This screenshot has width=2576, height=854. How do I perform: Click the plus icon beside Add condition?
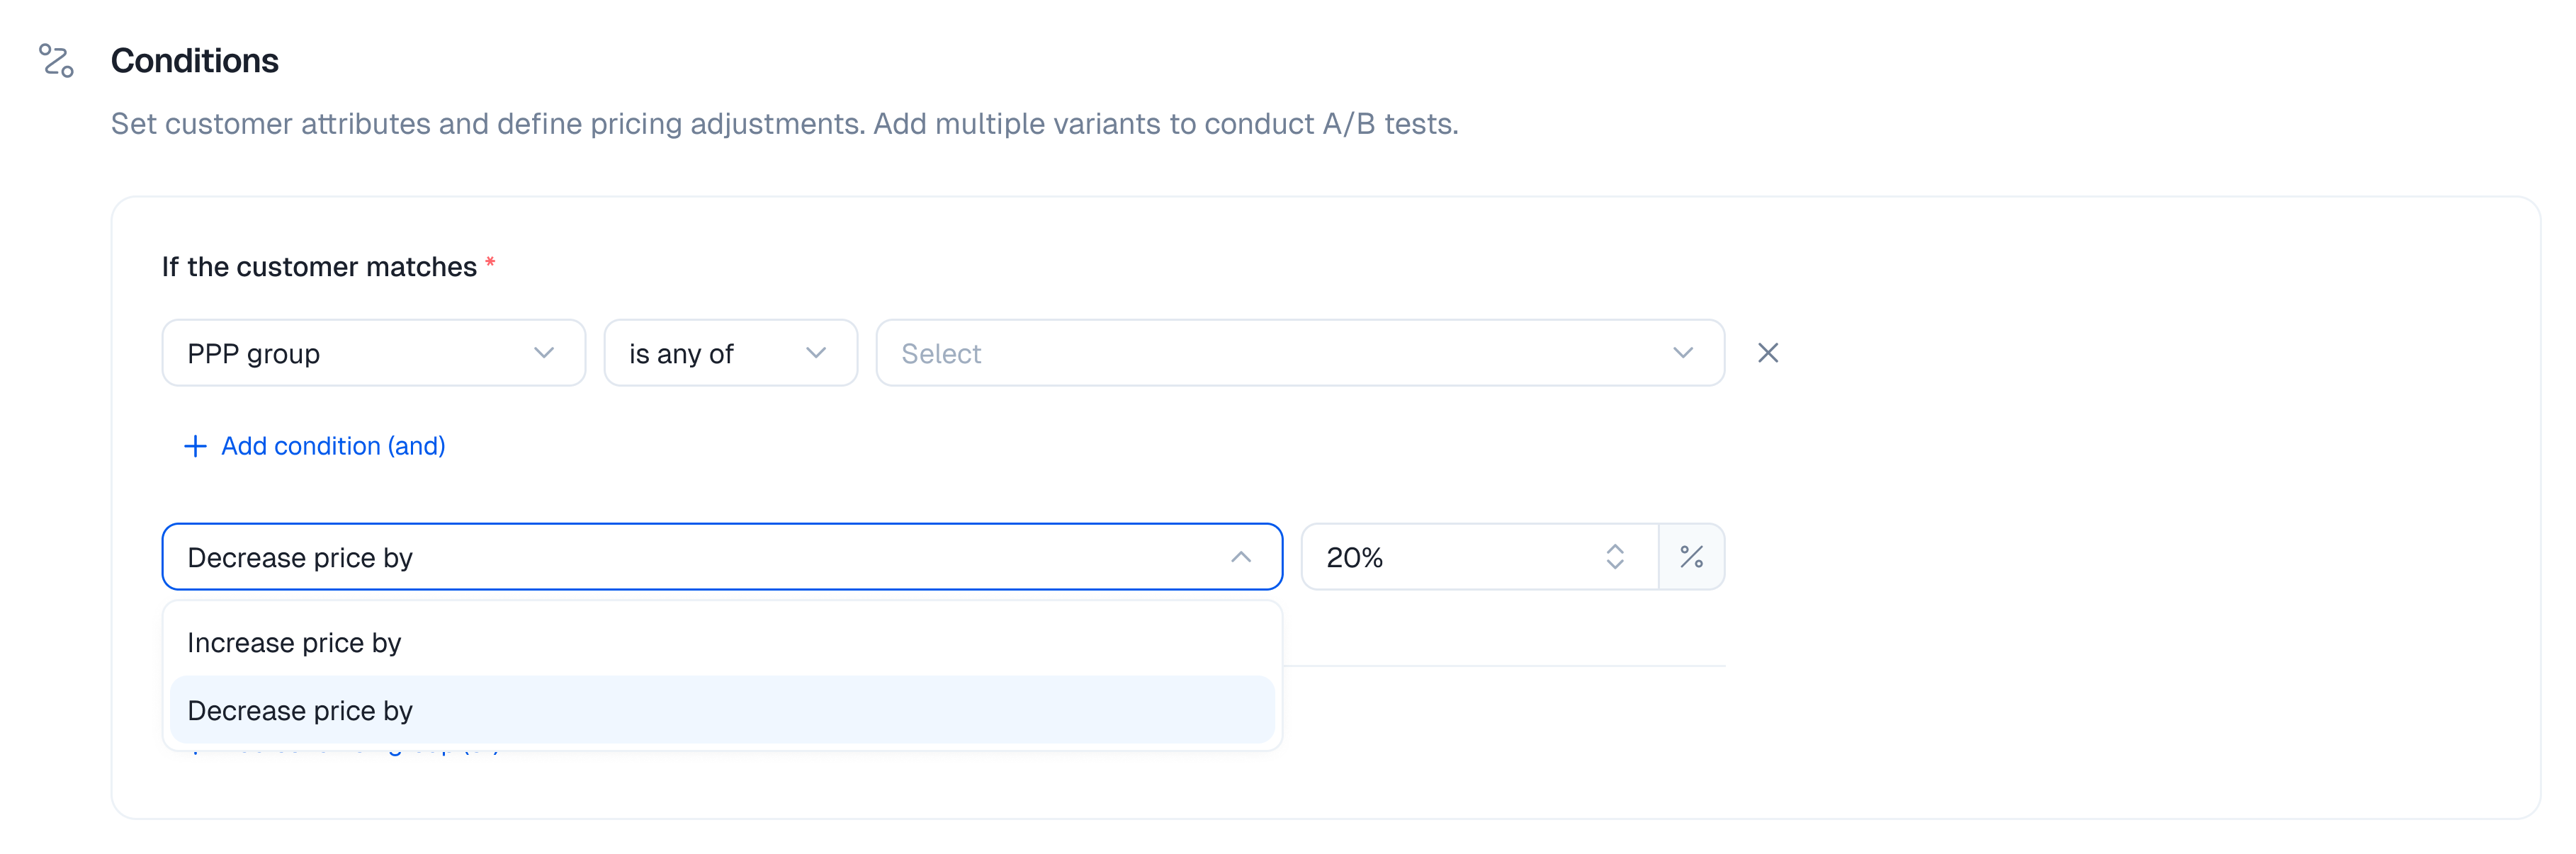[195, 446]
